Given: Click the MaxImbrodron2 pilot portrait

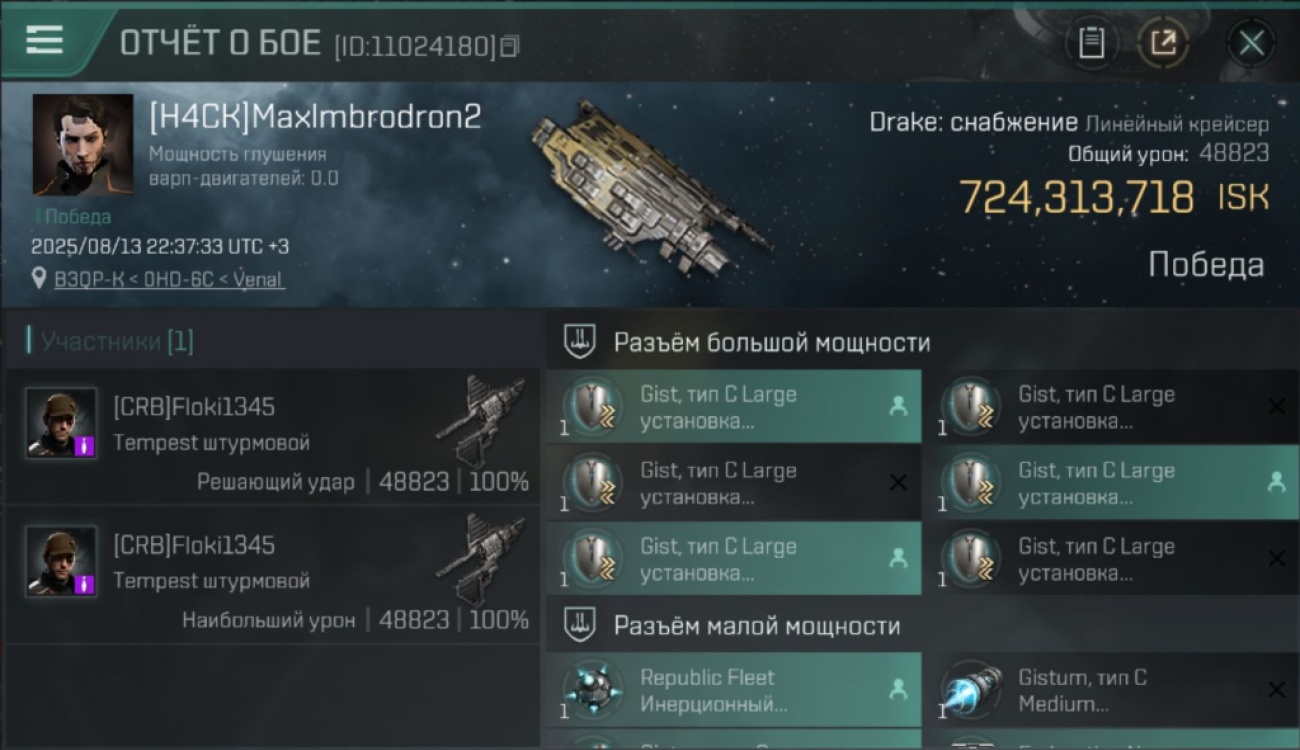Looking at the screenshot, I should pyautogui.click(x=83, y=144).
